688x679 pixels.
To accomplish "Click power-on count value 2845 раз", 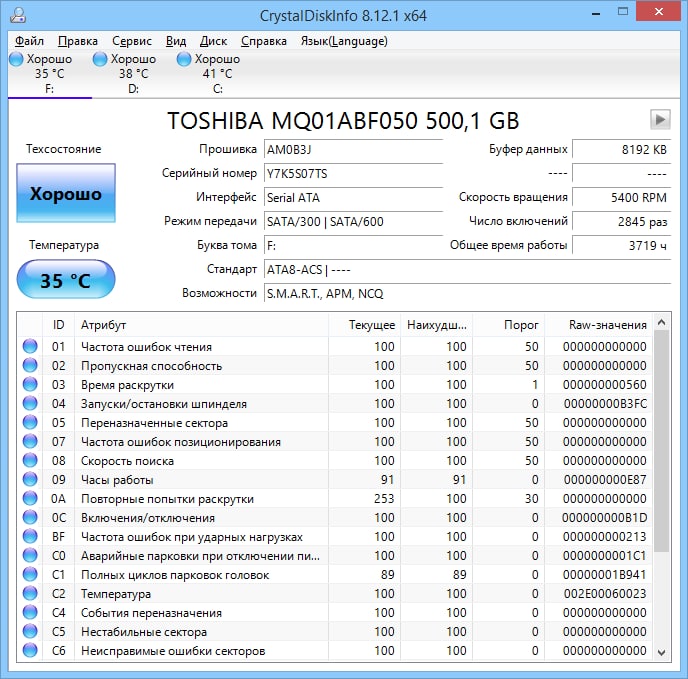I will (x=622, y=222).
